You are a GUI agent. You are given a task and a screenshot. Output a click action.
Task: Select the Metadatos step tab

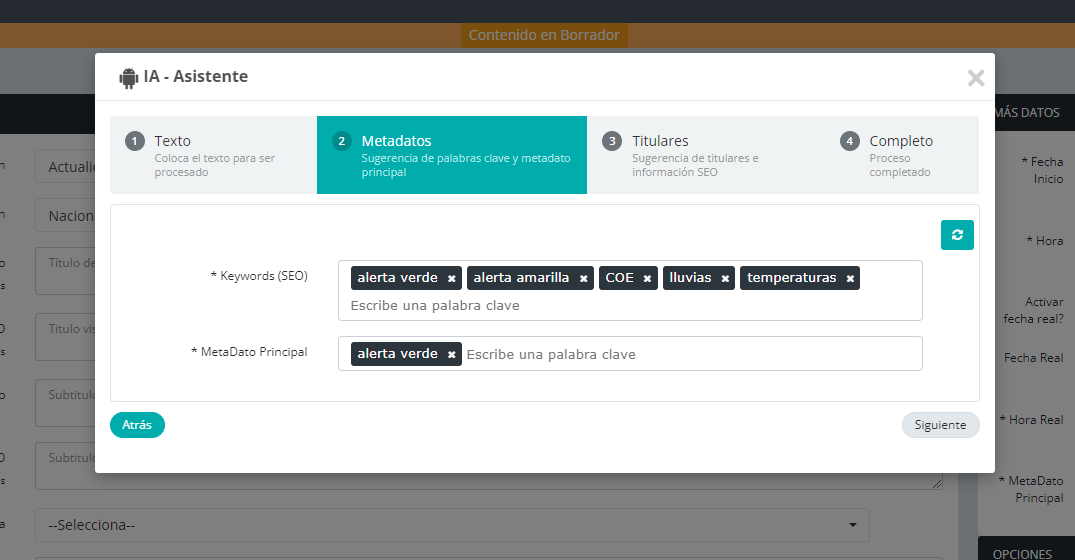pyautogui.click(x=451, y=155)
